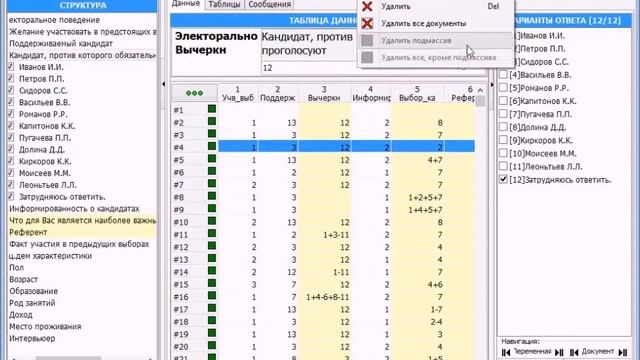Click column header 5 Выбор_ка
640x360 pixels.
pos(418,93)
